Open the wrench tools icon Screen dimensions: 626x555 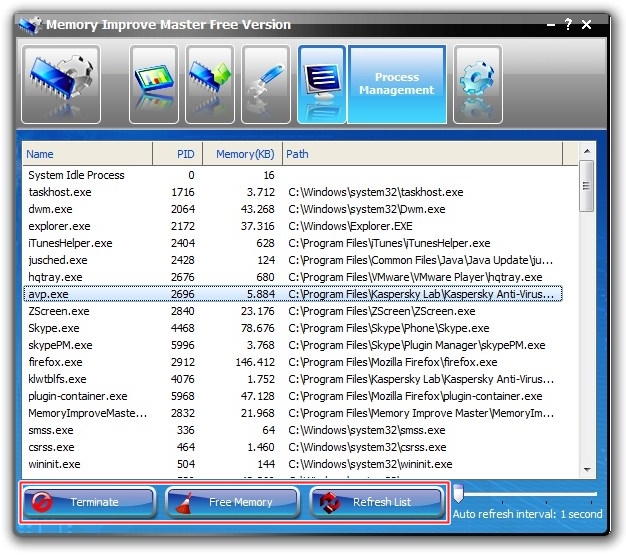[x=265, y=84]
